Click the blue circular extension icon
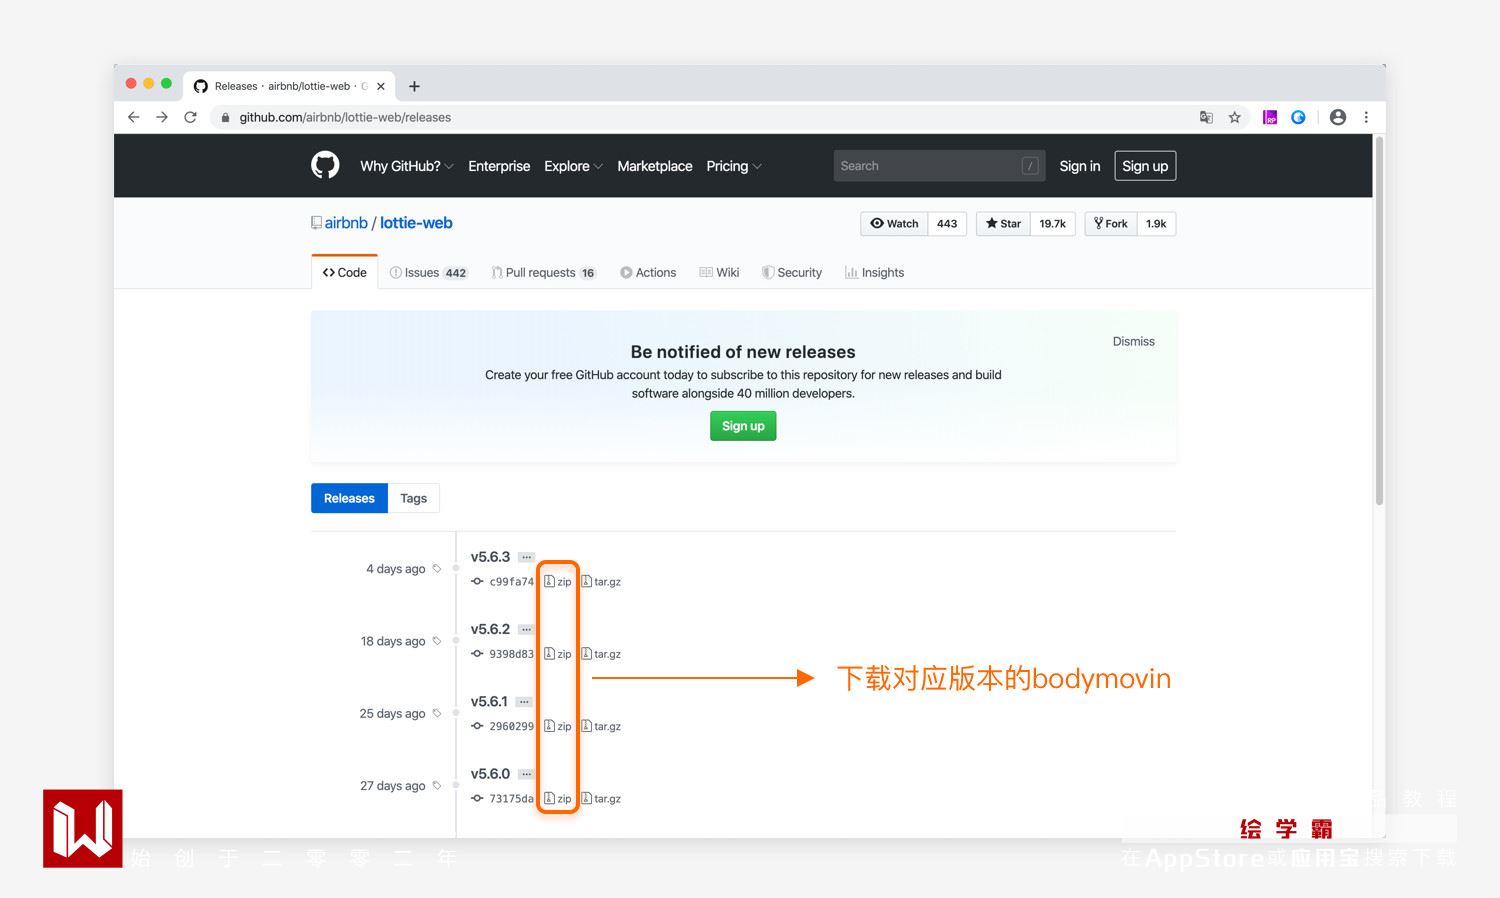The height and width of the screenshot is (898, 1500). (x=1298, y=117)
